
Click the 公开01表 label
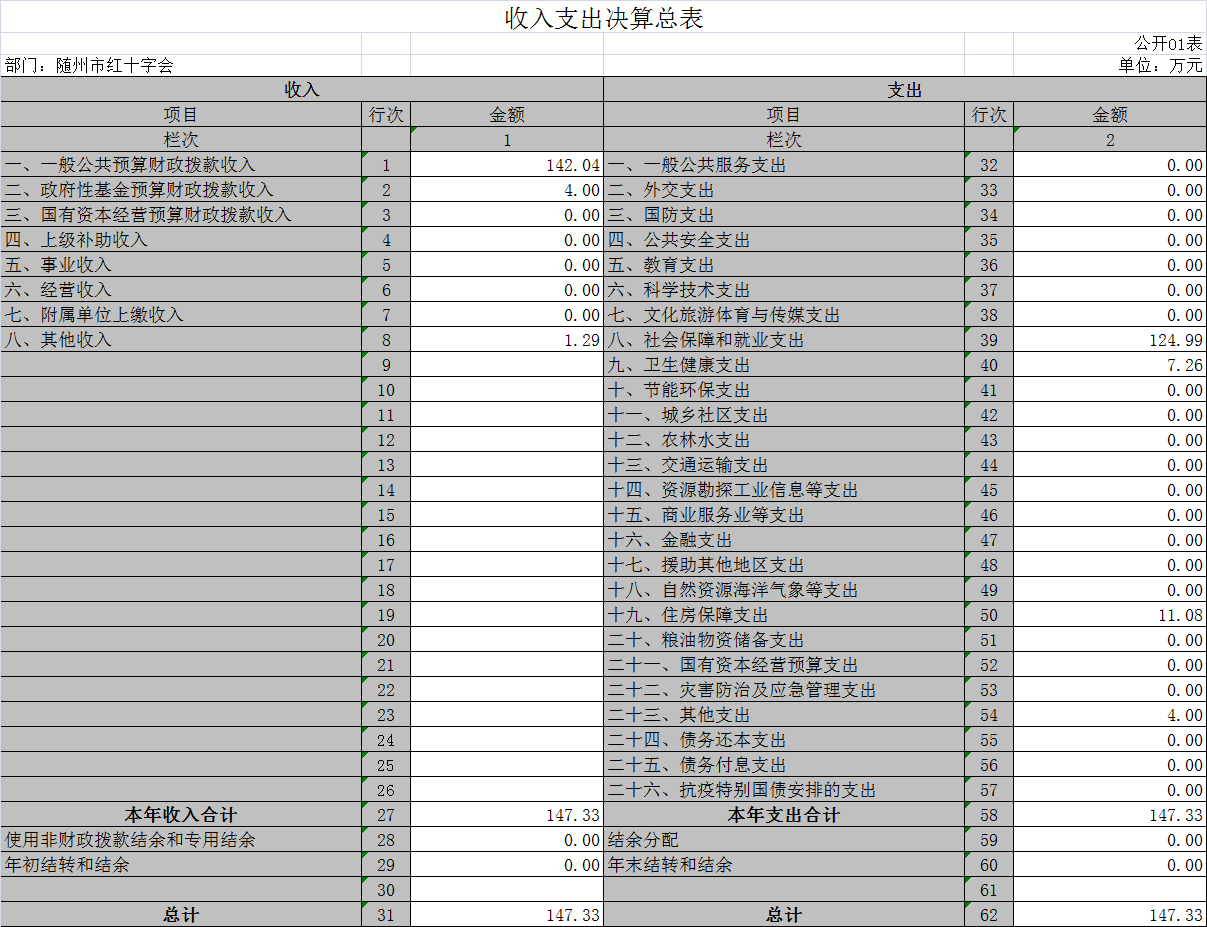1168,43
